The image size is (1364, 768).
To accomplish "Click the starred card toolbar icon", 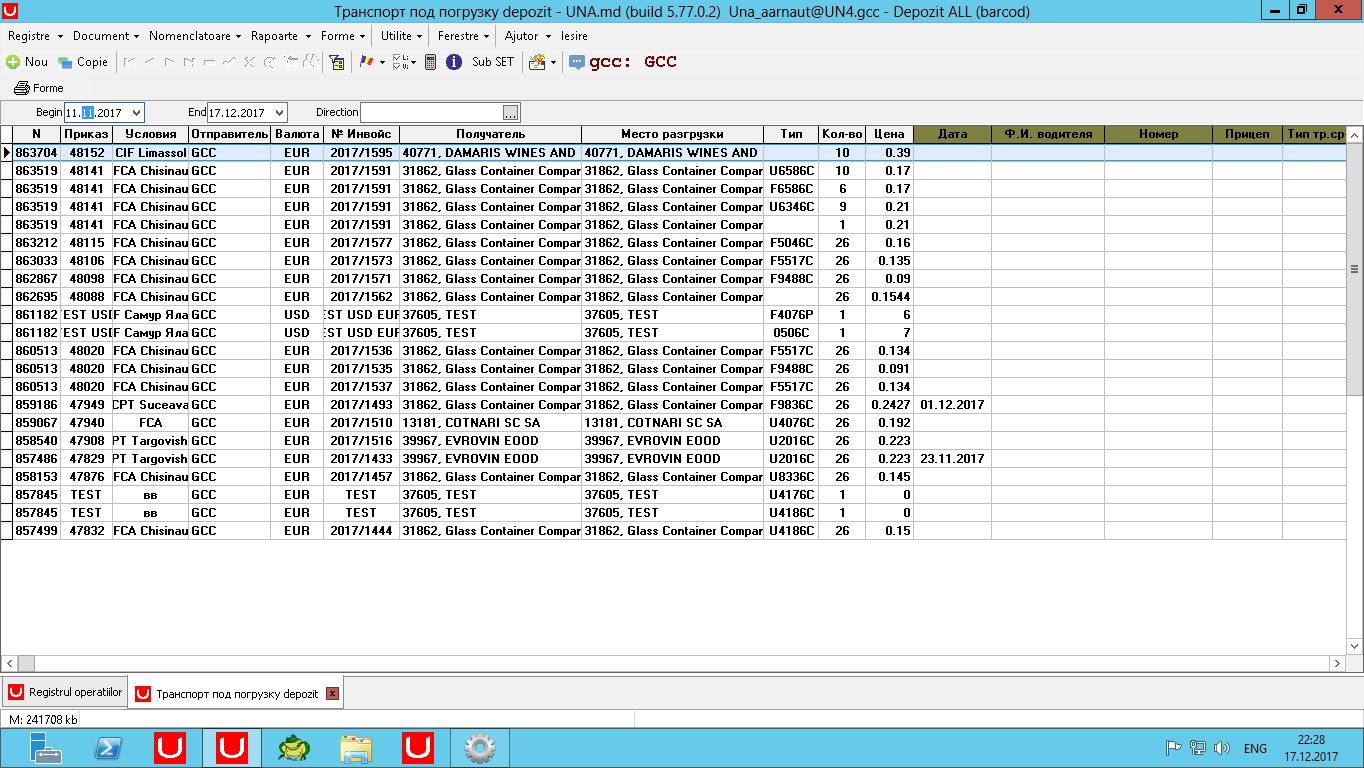I will point(537,62).
